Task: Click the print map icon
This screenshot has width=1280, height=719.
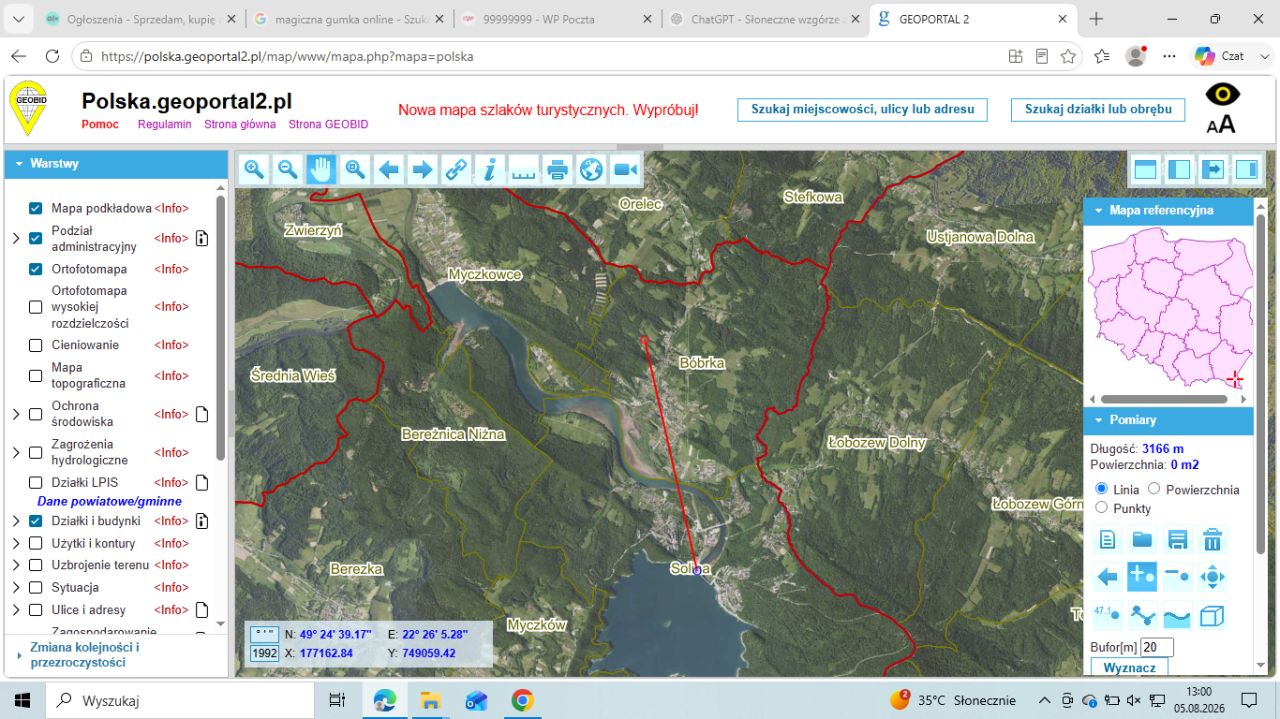Action: [558, 170]
